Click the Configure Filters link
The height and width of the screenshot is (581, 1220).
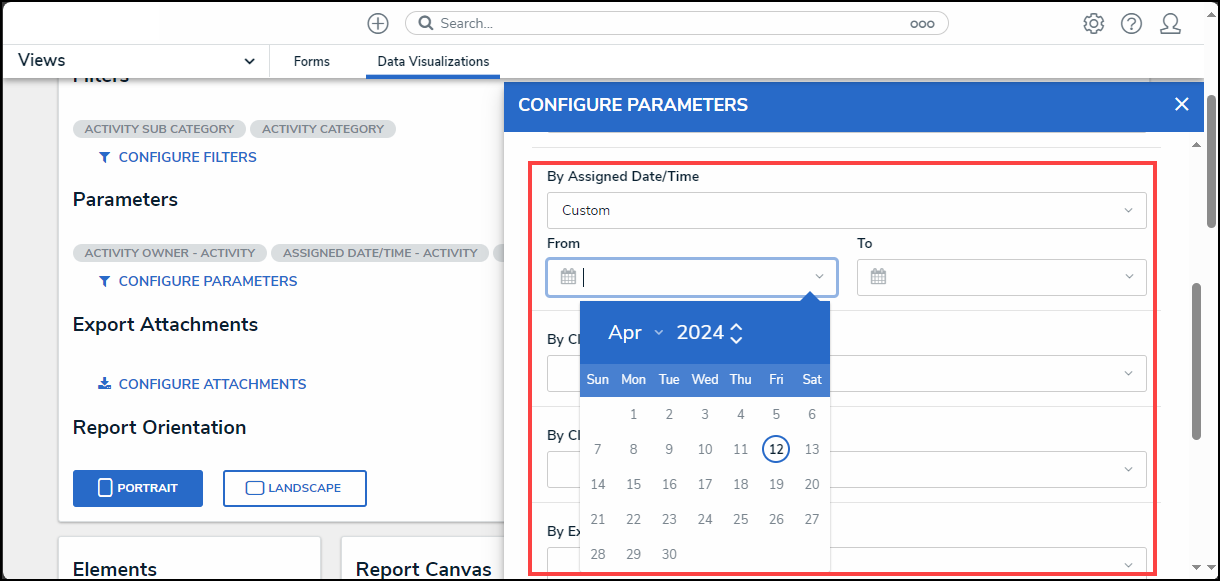(x=188, y=157)
